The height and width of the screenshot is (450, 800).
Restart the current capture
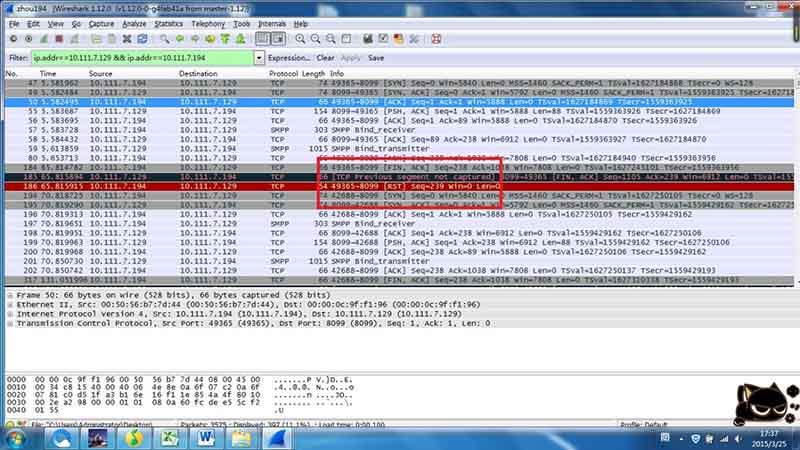(74, 39)
